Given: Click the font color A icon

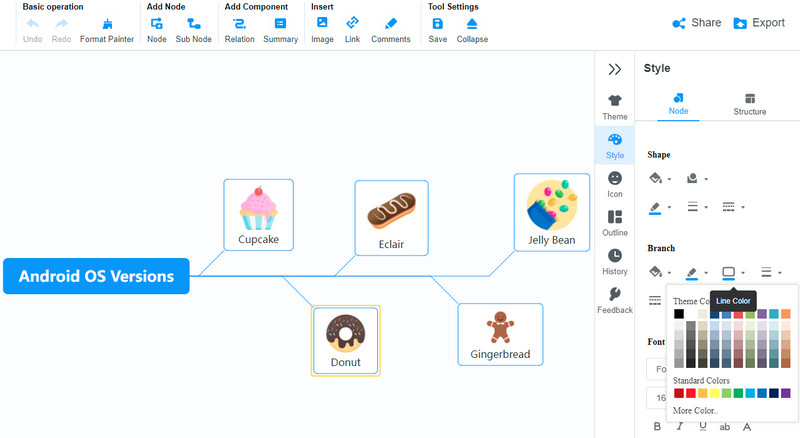Looking at the screenshot, I should (x=747, y=427).
